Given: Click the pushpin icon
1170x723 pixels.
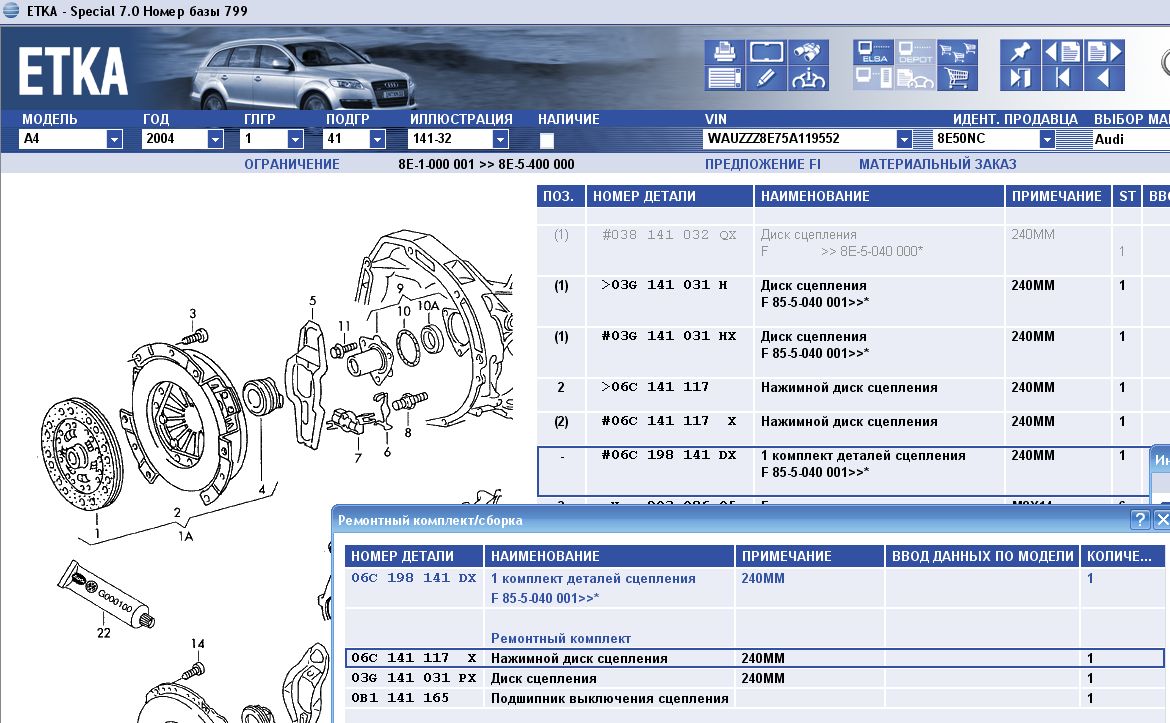Looking at the screenshot, I should coord(1020,52).
